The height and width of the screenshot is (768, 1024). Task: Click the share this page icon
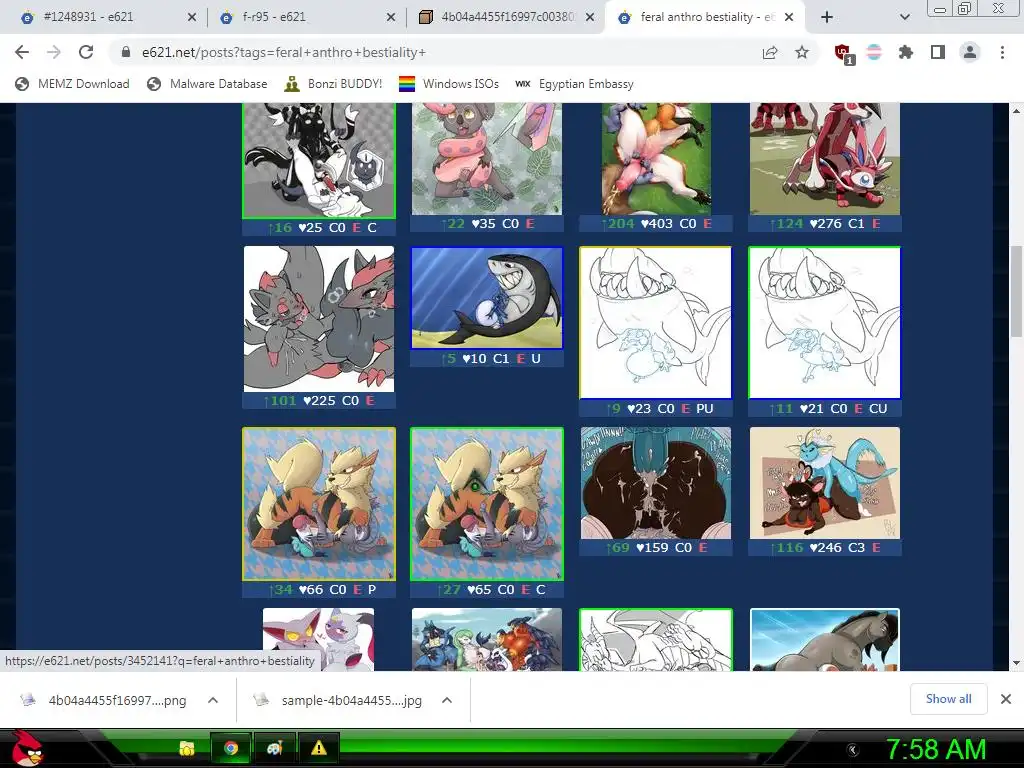770,53
